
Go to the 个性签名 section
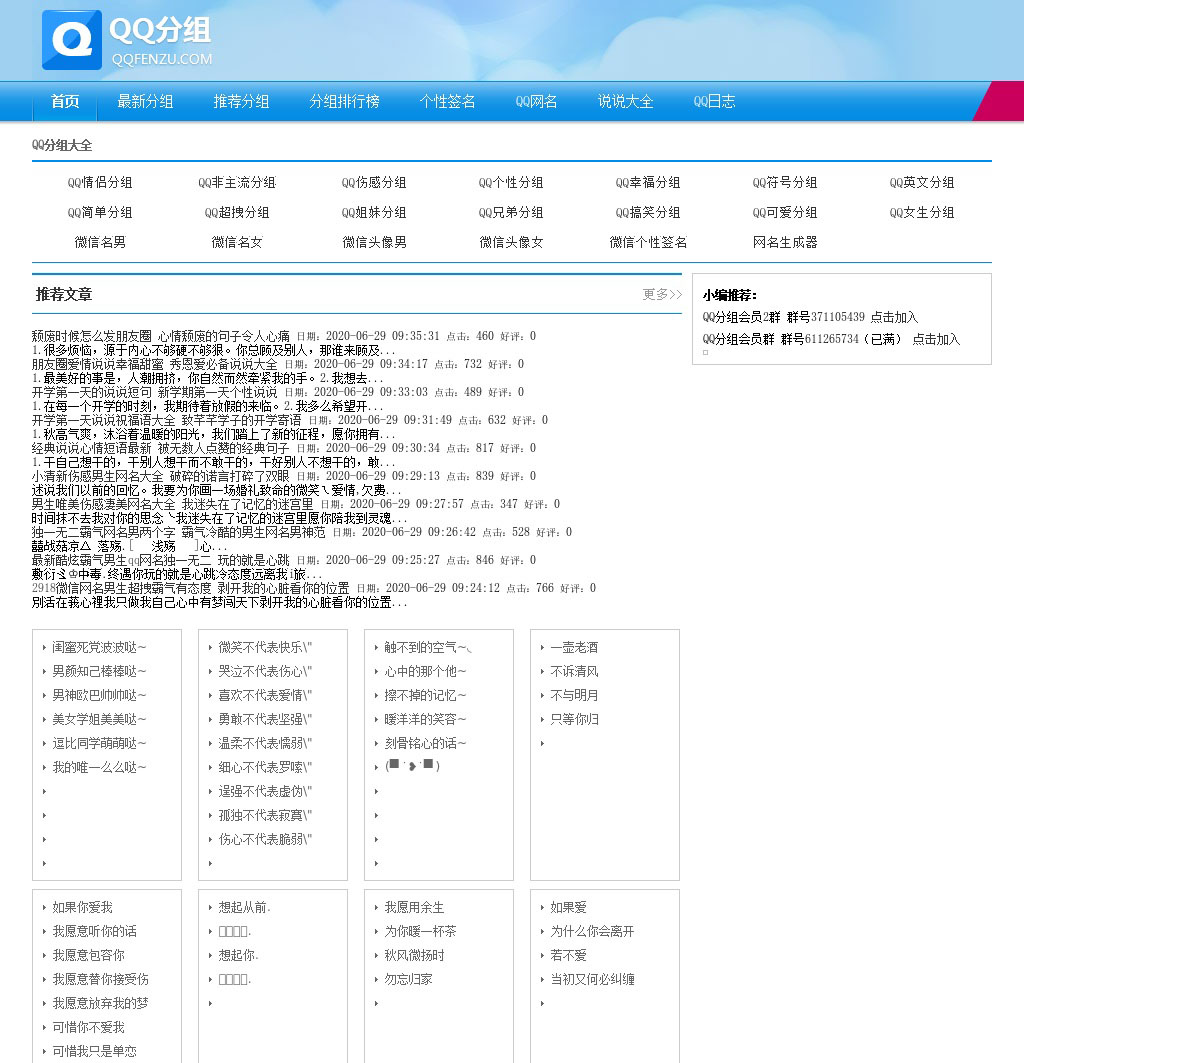pyautogui.click(x=447, y=101)
